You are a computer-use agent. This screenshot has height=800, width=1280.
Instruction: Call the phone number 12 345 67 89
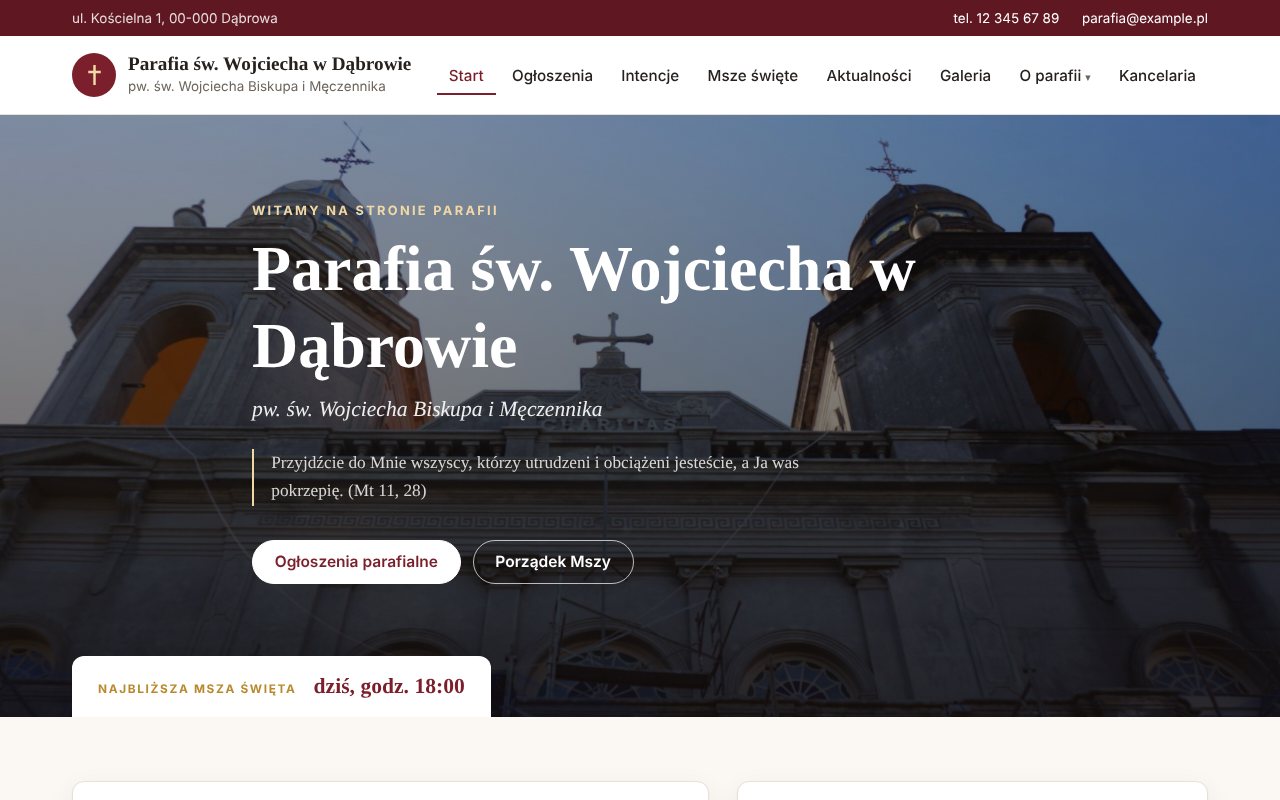pyautogui.click(x=1006, y=18)
